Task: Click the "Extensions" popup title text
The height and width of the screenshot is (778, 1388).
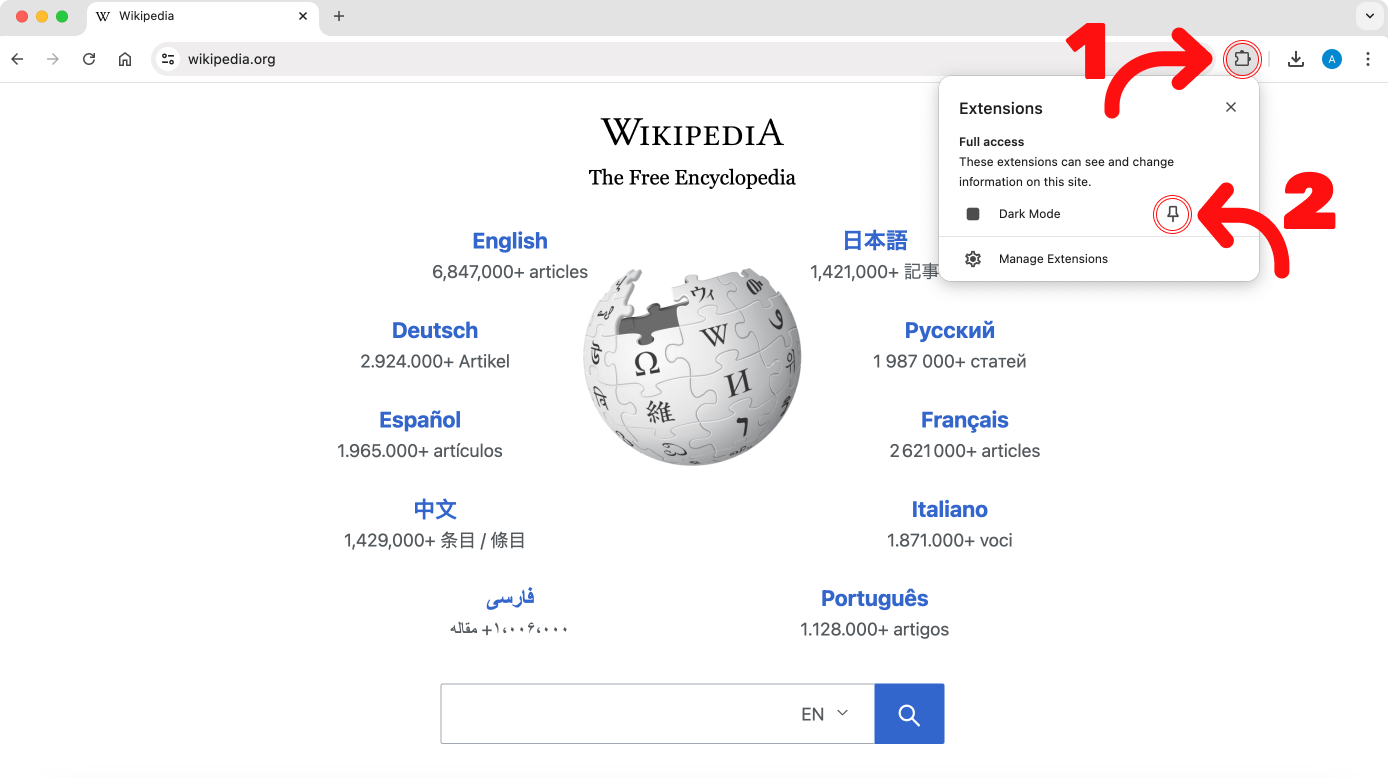Action: coord(1001,108)
